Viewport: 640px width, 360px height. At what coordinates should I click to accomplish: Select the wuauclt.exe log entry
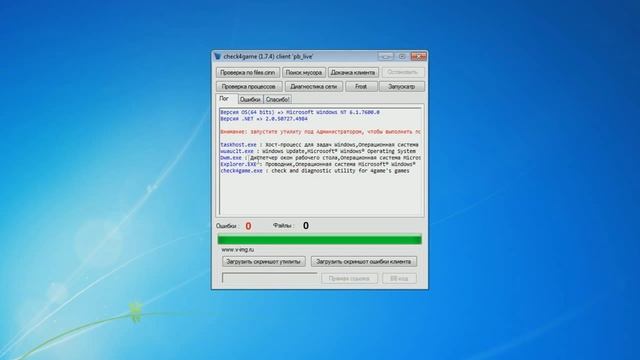318,151
